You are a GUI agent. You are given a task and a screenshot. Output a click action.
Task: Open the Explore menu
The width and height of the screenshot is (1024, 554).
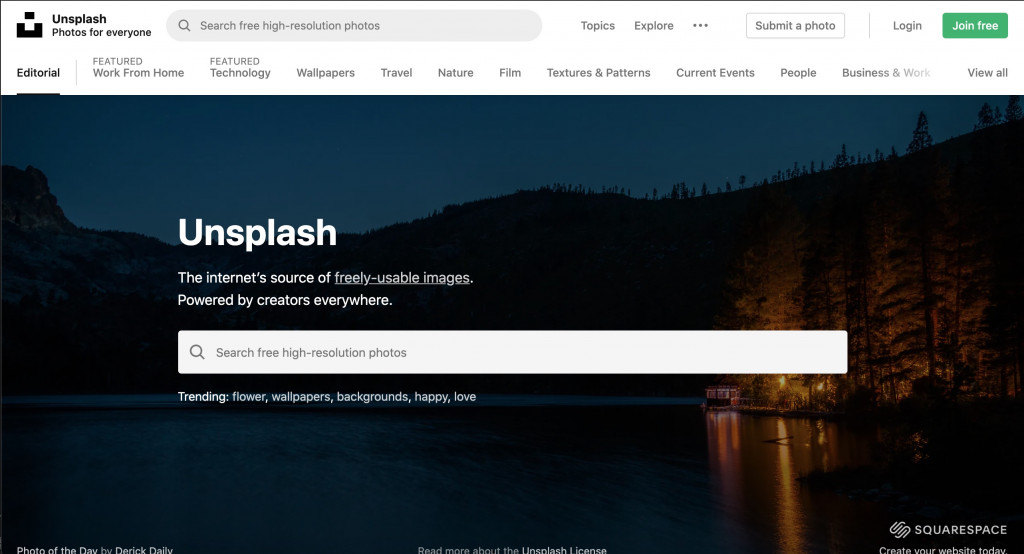click(x=654, y=25)
